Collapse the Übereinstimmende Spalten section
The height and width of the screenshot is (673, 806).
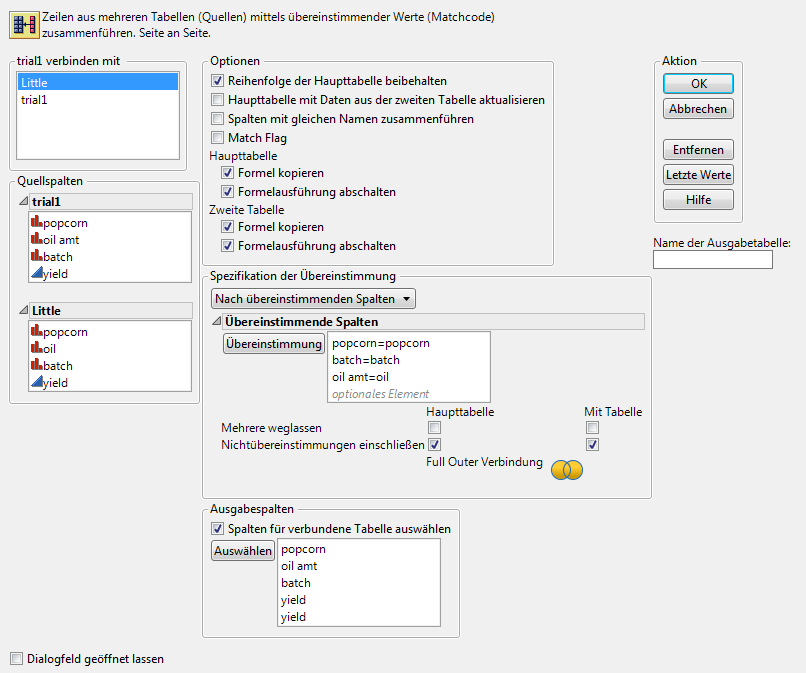(x=217, y=322)
